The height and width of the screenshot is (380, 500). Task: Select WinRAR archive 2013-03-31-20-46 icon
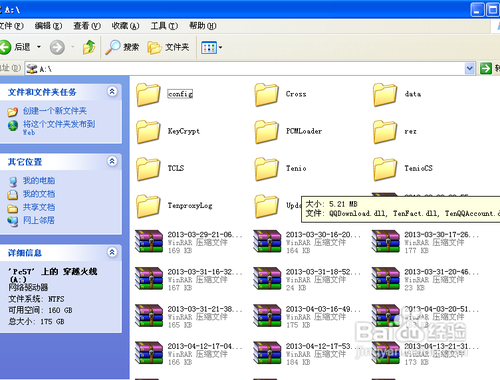pos(386,278)
